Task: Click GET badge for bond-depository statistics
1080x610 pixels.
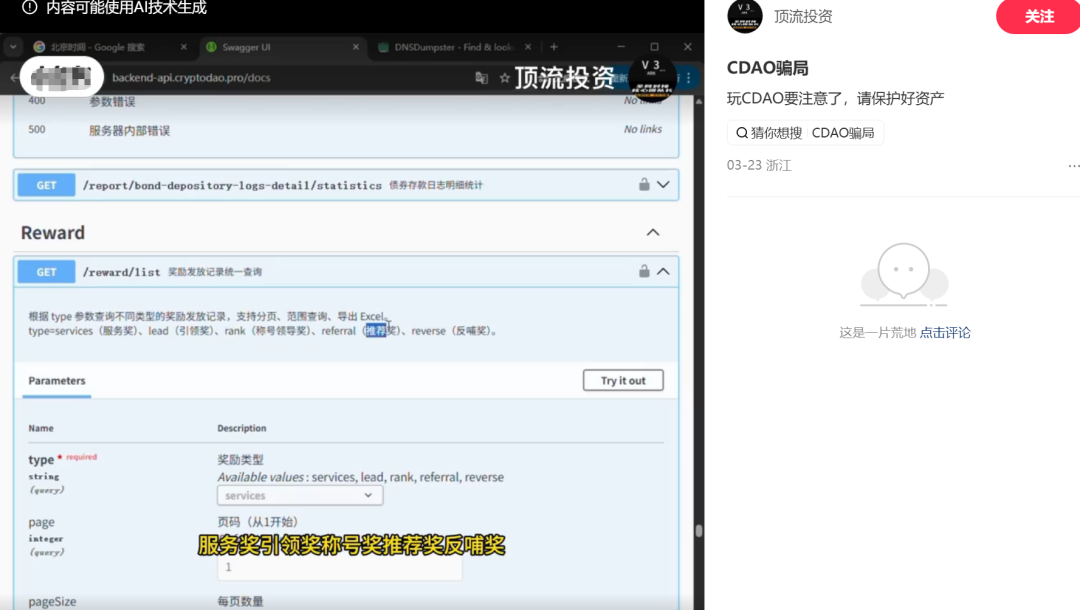Action: pyautogui.click(x=46, y=185)
